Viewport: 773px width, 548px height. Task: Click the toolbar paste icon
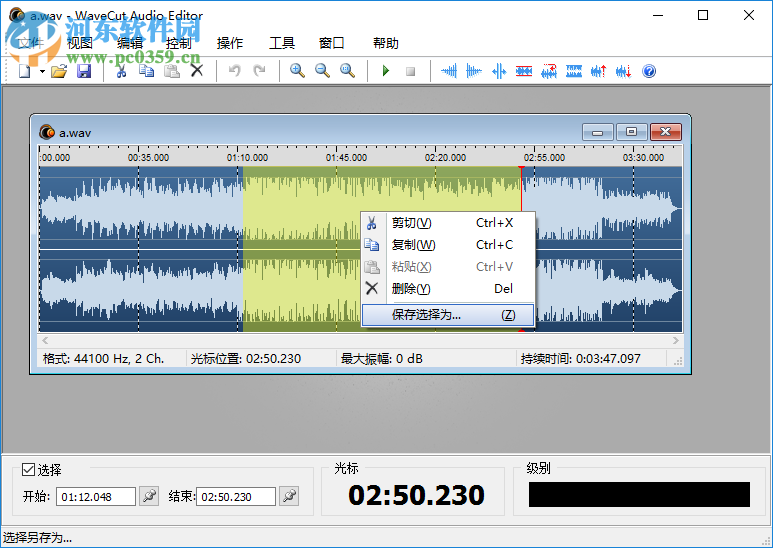point(172,71)
